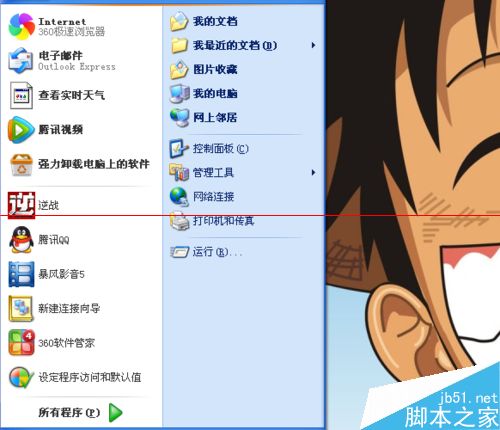Open the 网上邻居 network icon

pyautogui.click(x=180, y=117)
